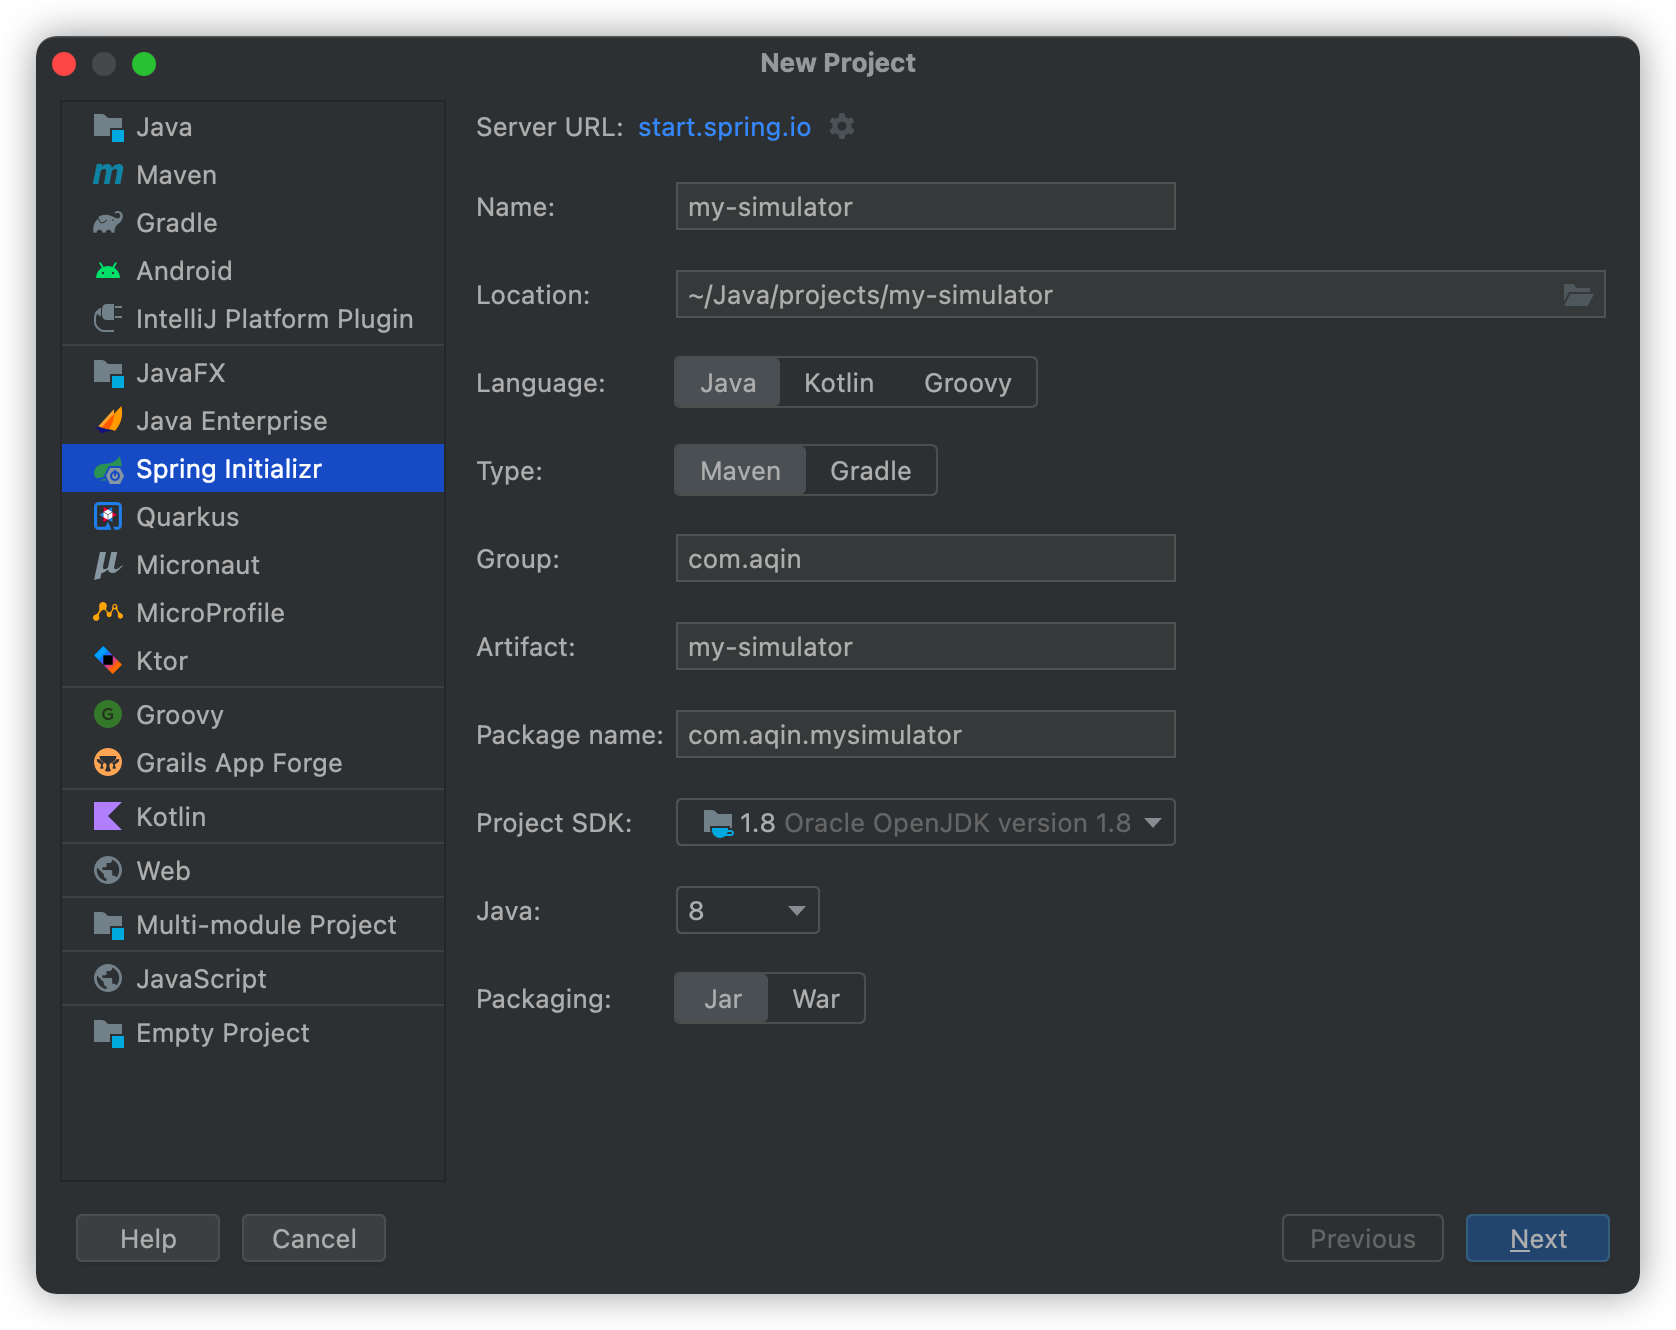Screen dimensions: 1676x1330
Task: Click the Multi-module Project folder icon
Action: click(x=108, y=925)
